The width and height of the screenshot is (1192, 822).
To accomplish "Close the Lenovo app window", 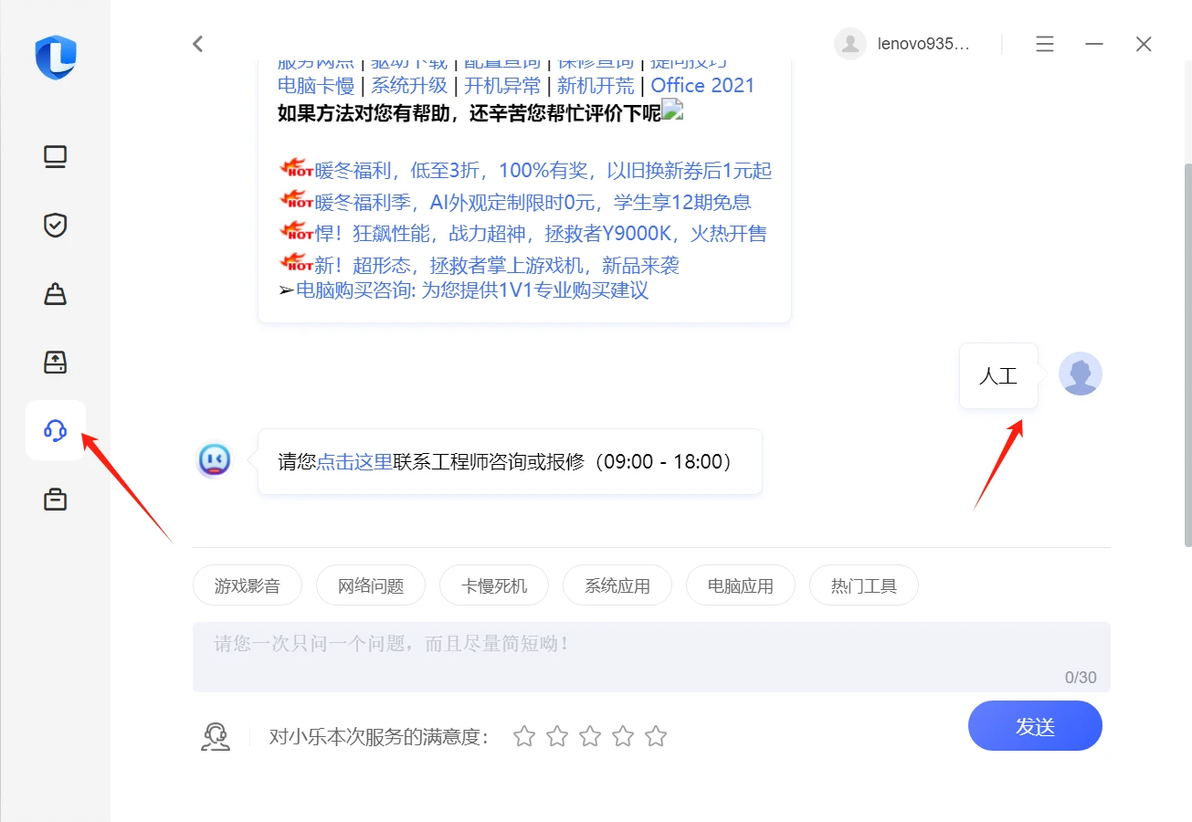I will tap(1143, 44).
